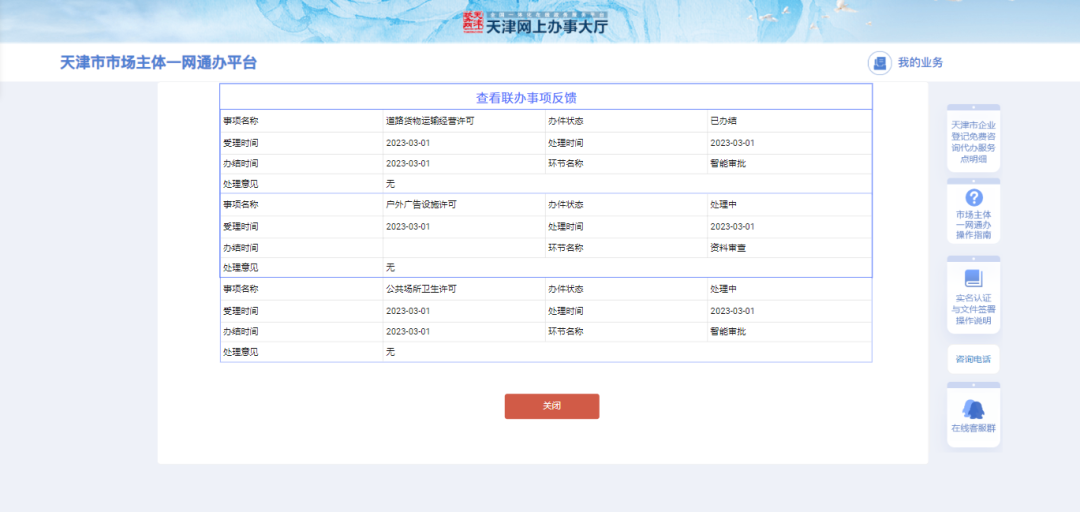Click the book icon for 实名认证
This screenshot has width=1080, height=512.
[973, 278]
